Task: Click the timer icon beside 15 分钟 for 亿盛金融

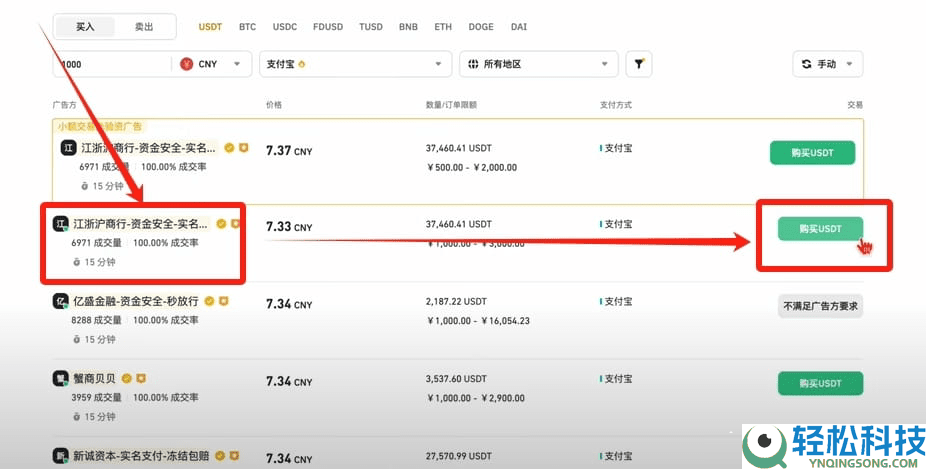Action: 76,340
